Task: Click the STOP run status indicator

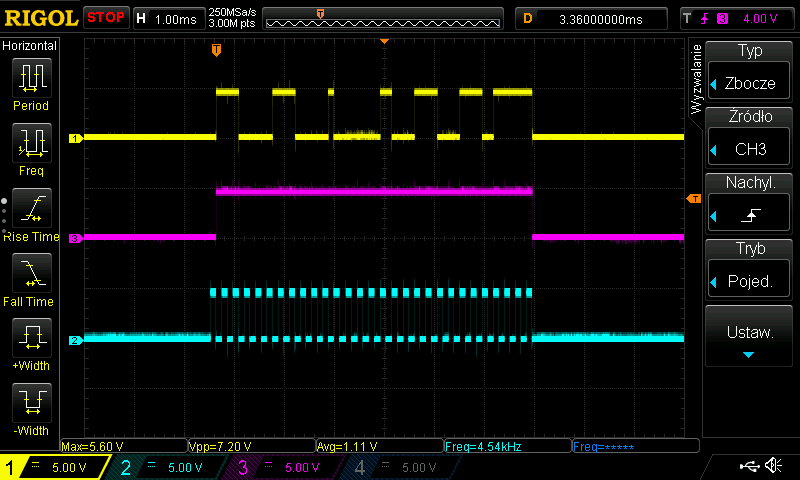Action: tap(106, 18)
